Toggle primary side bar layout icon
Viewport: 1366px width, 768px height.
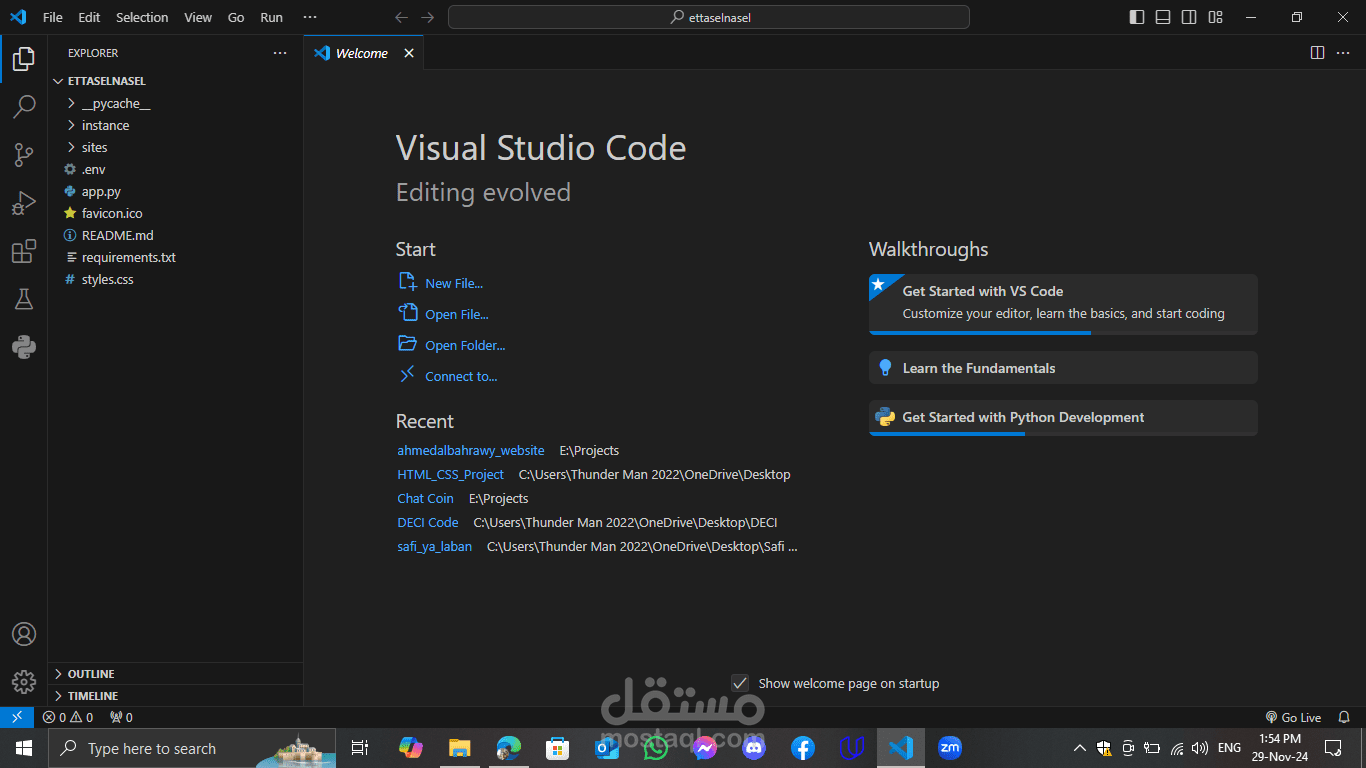click(x=1137, y=17)
